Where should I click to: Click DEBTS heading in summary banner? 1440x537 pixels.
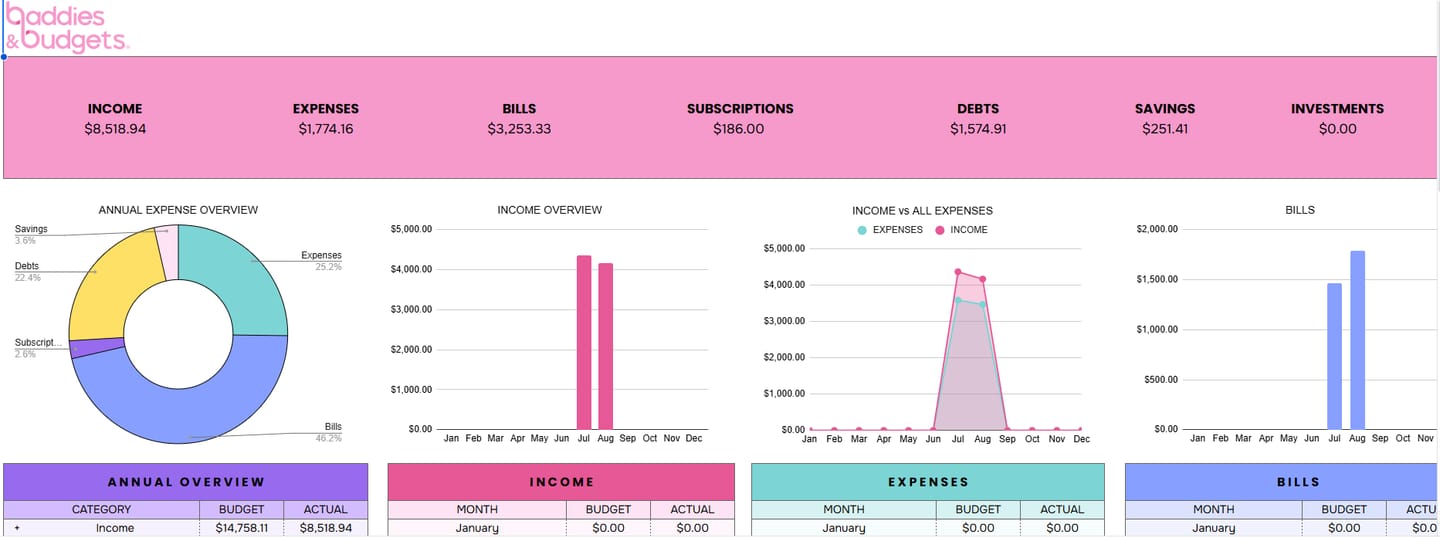click(x=978, y=109)
